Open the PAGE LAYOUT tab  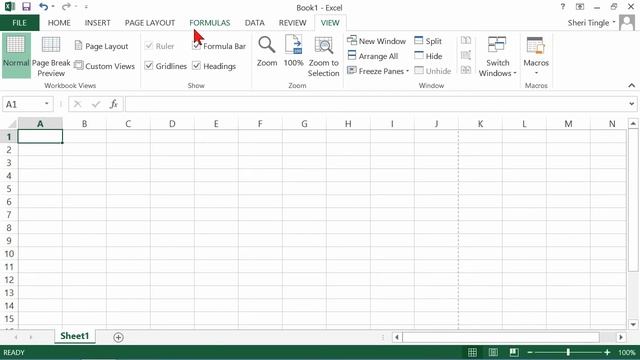(150, 23)
